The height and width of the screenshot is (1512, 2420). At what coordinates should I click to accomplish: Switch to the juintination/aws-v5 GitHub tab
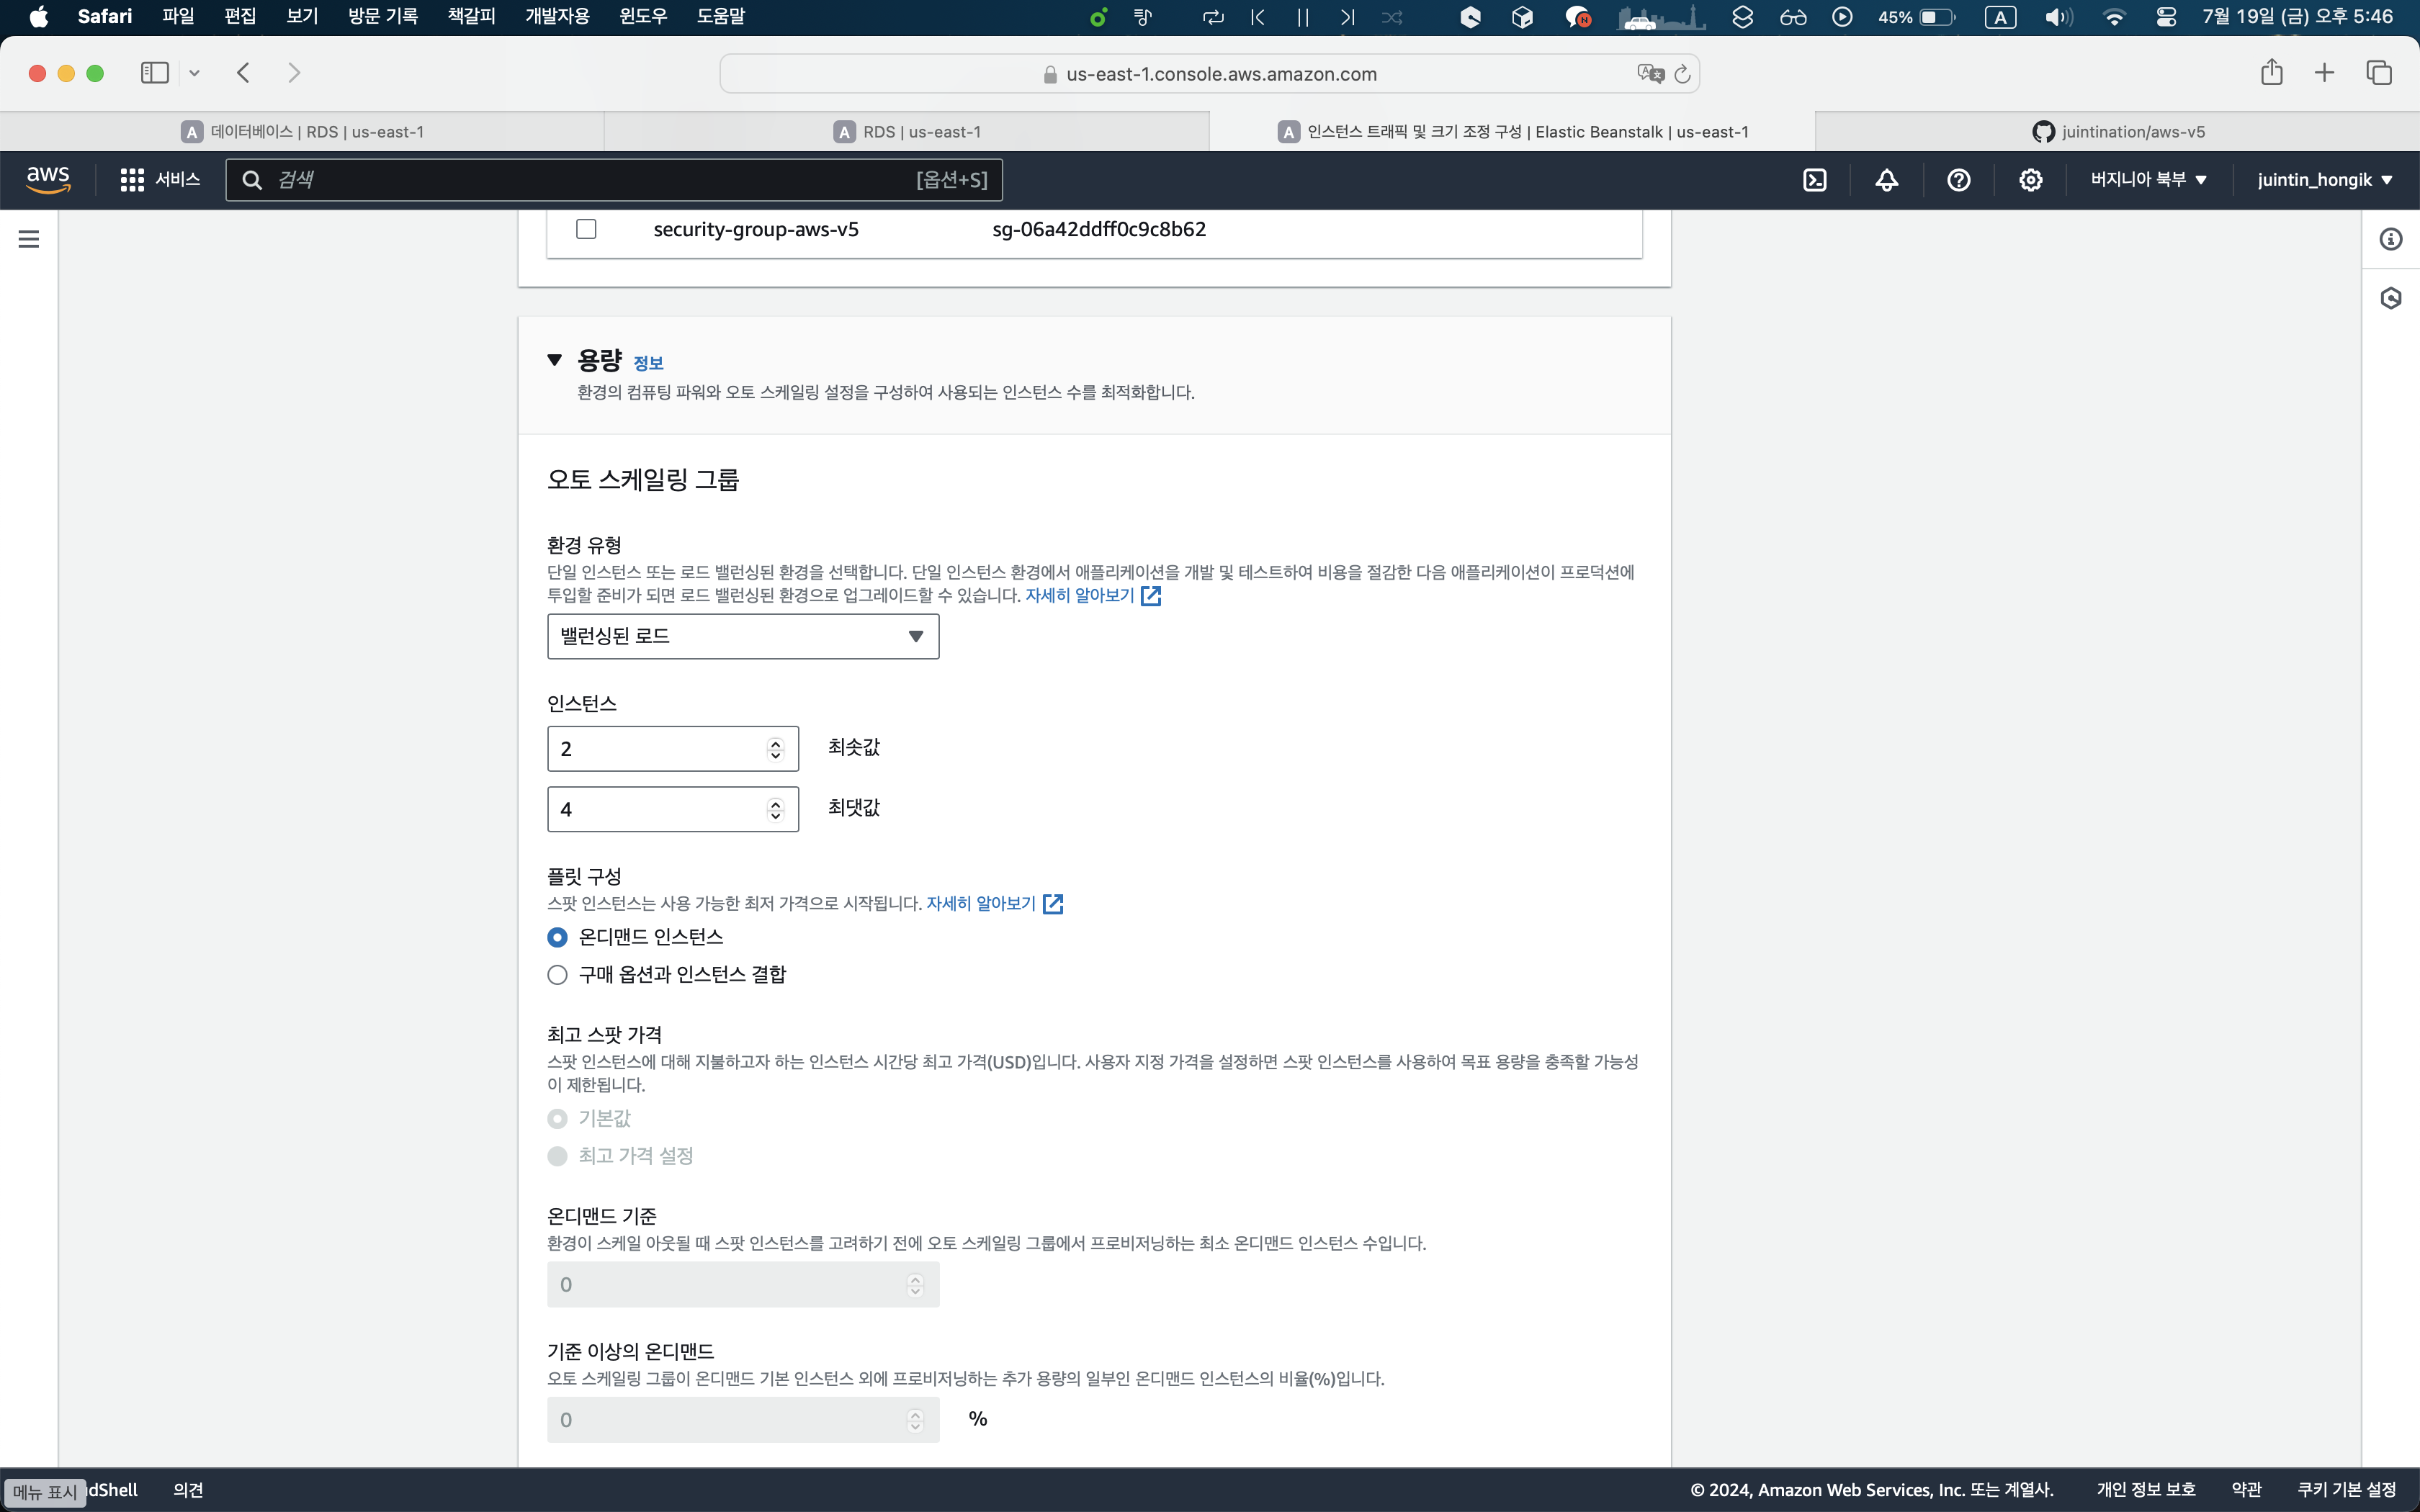tap(2117, 132)
